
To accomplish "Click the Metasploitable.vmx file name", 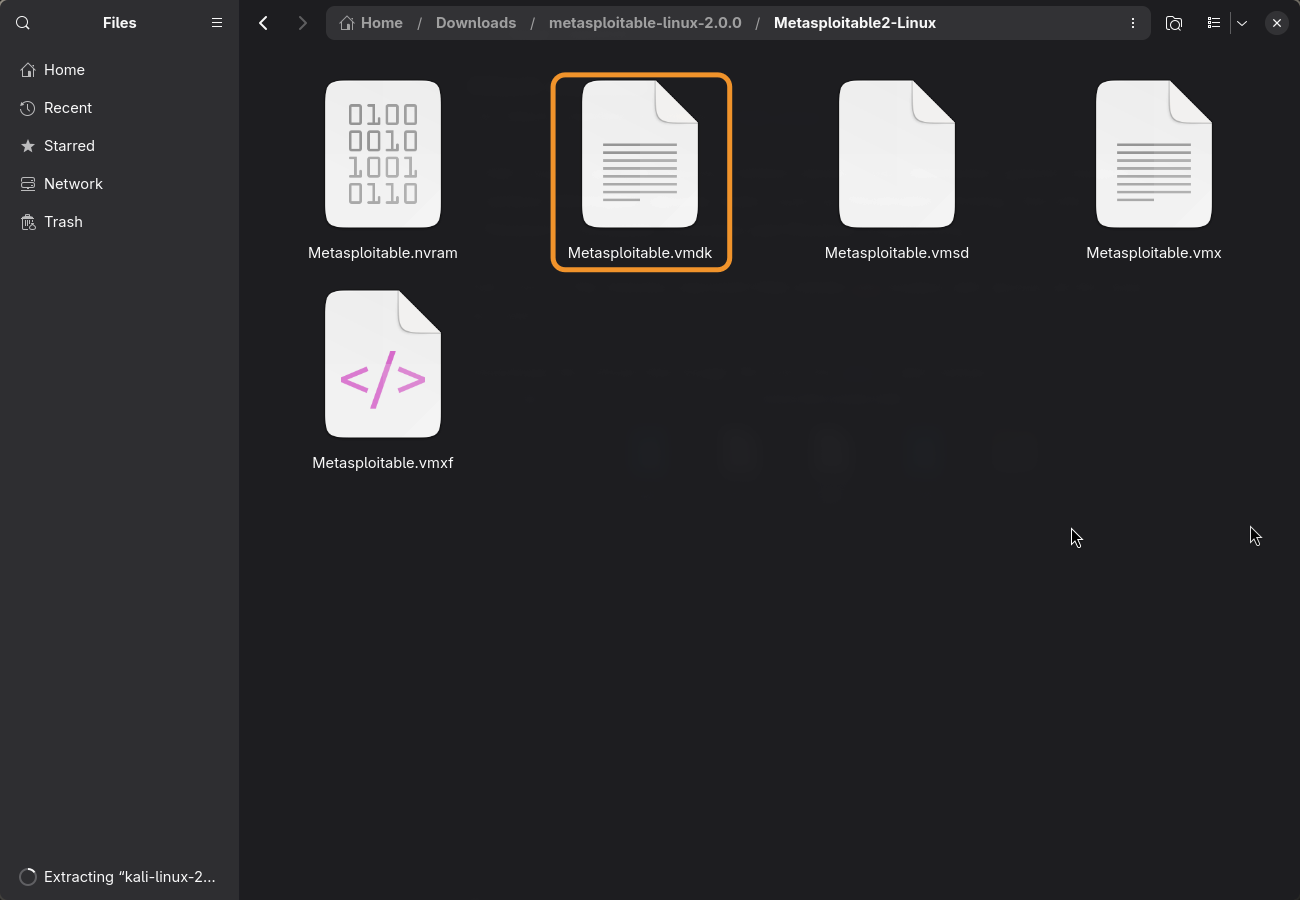I will point(1154,253).
